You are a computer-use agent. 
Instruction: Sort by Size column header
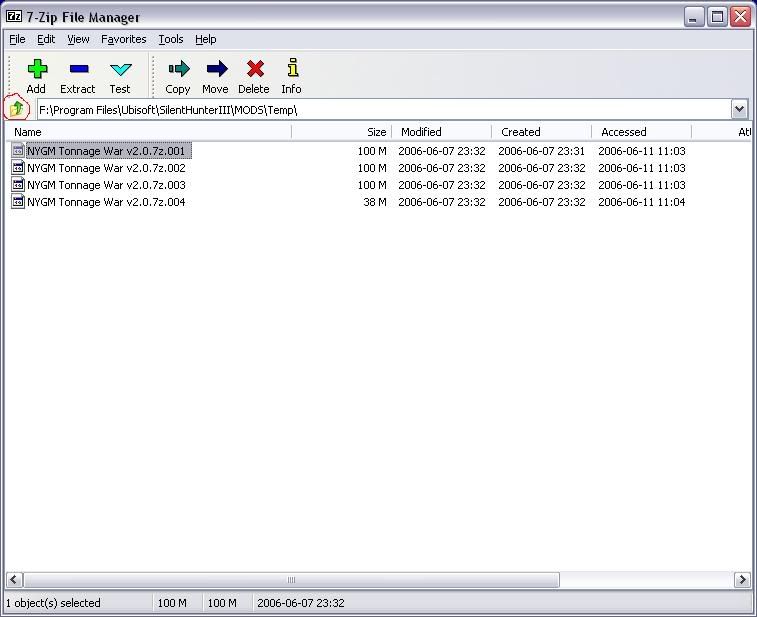(x=342, y=132)
